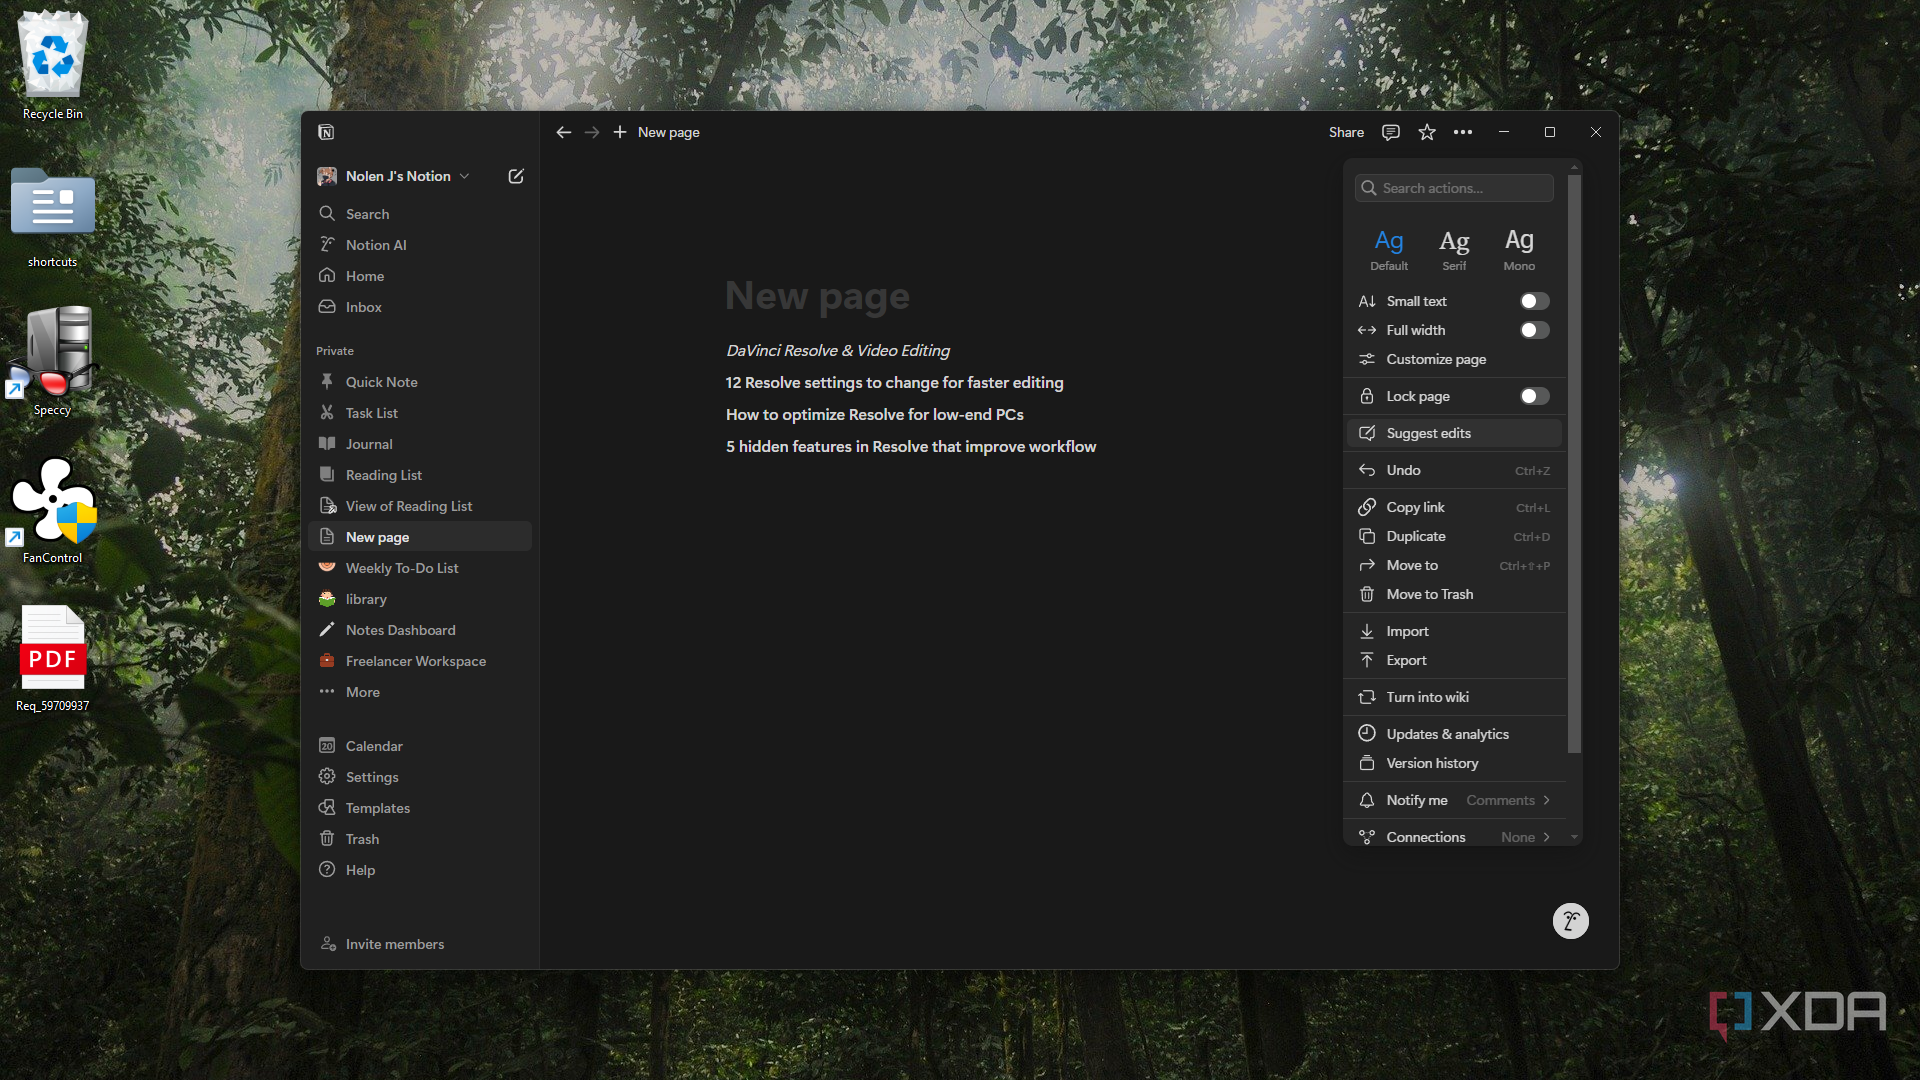The image size is (1920, 1080).
Task: Click the Search actions input field
Action: (x=1454, y=188)
